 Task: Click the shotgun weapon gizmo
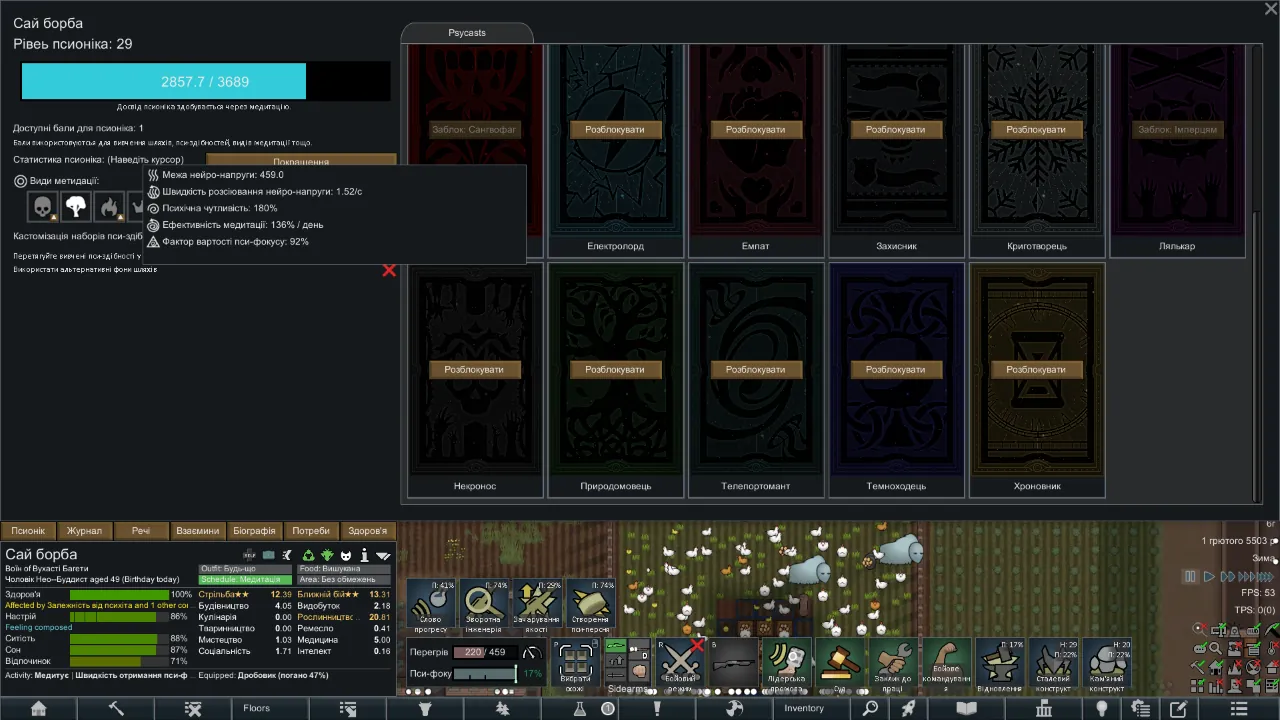tap(732, 662)
